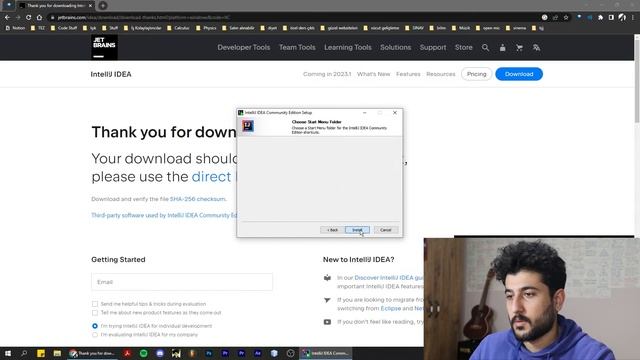Image resolution: width=640 pixels, height=360 pixels.
Task: Open the Chrome extensions puzzle icon
Action: (x=600, y=18)
